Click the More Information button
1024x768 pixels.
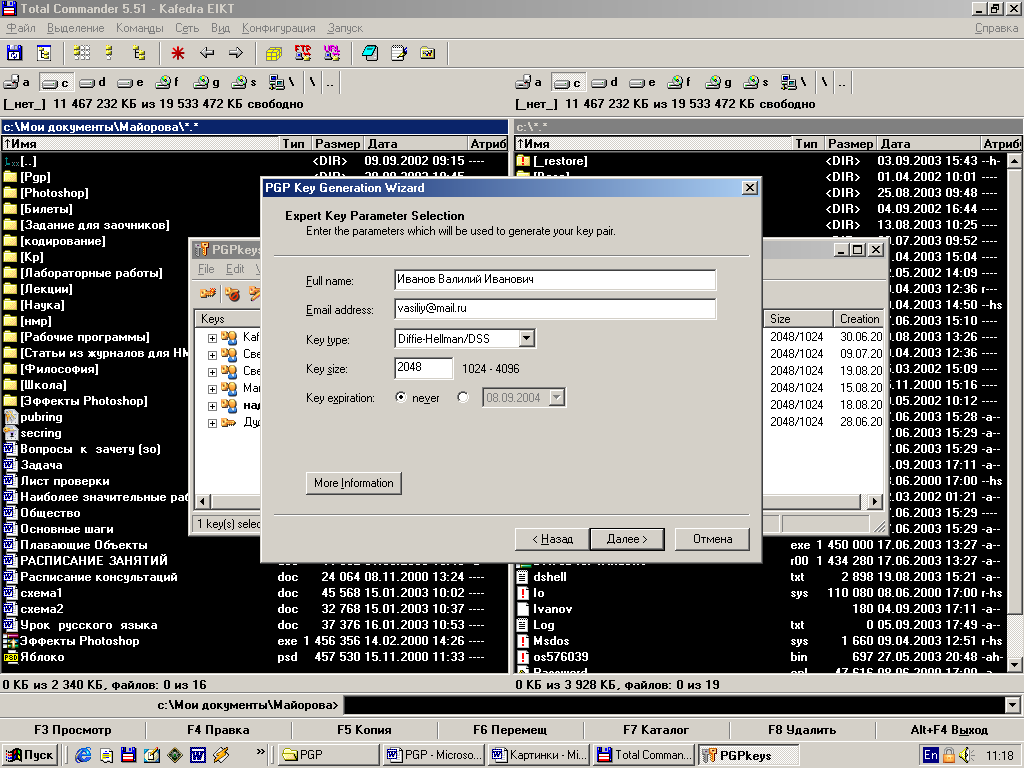coord(353,483)
